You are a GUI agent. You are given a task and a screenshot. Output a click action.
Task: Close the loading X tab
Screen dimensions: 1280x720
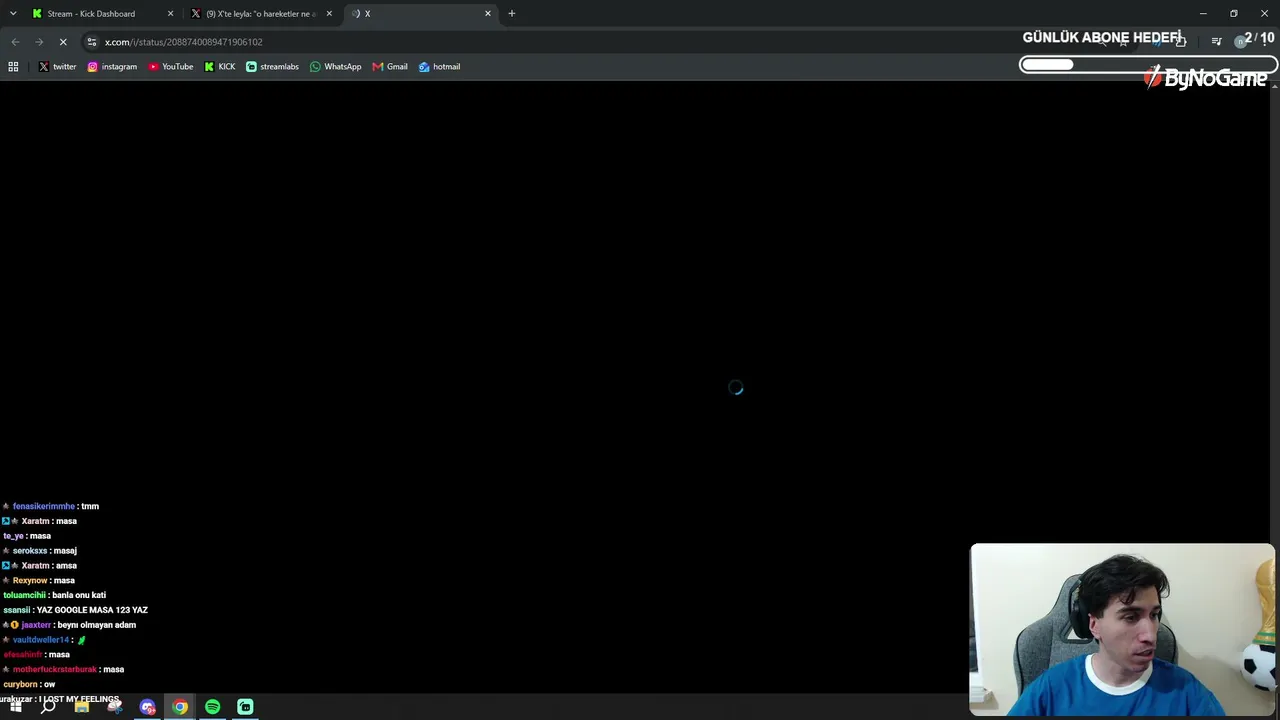pos(488,14)
